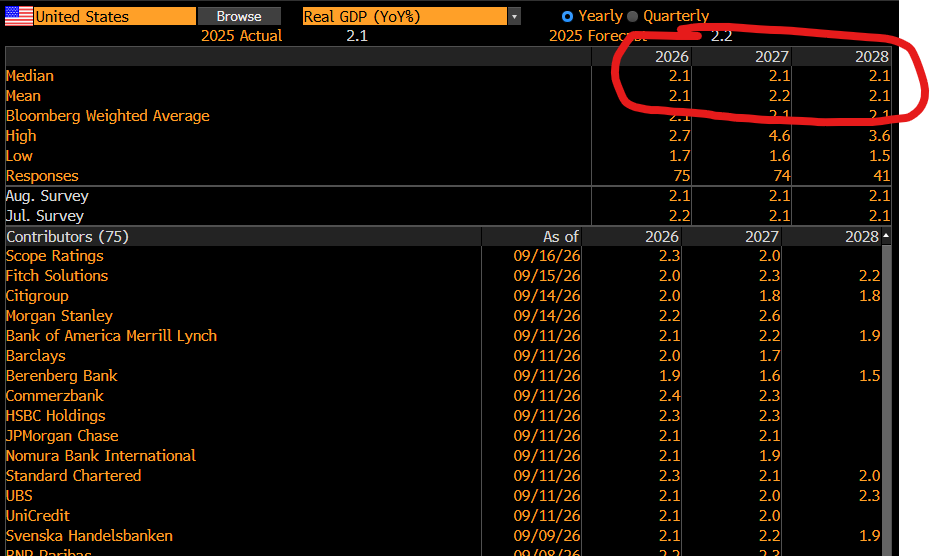This screenshot has width=931, height=556.
Task: Click the Median row label
Action: click(x=30, y=76)
